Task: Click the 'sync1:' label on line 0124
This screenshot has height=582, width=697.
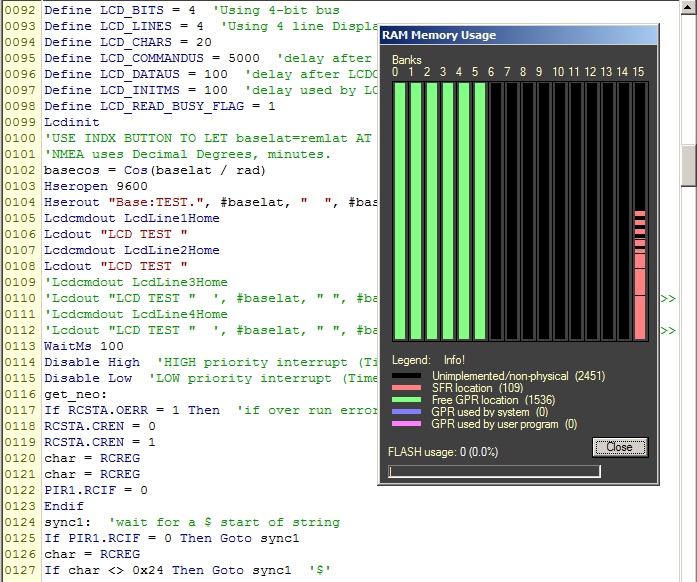Action: [68, 522]
